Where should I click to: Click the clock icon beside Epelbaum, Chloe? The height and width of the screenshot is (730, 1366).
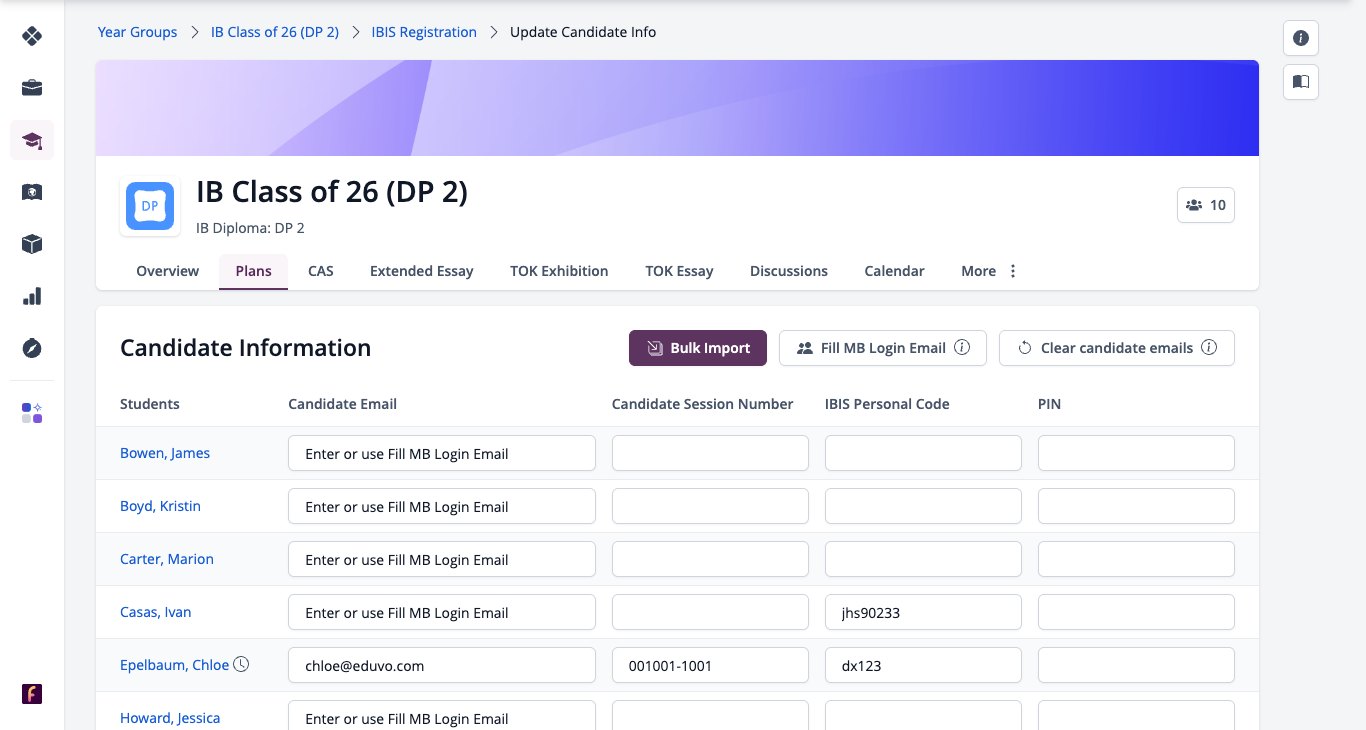(x=241, y=664)
